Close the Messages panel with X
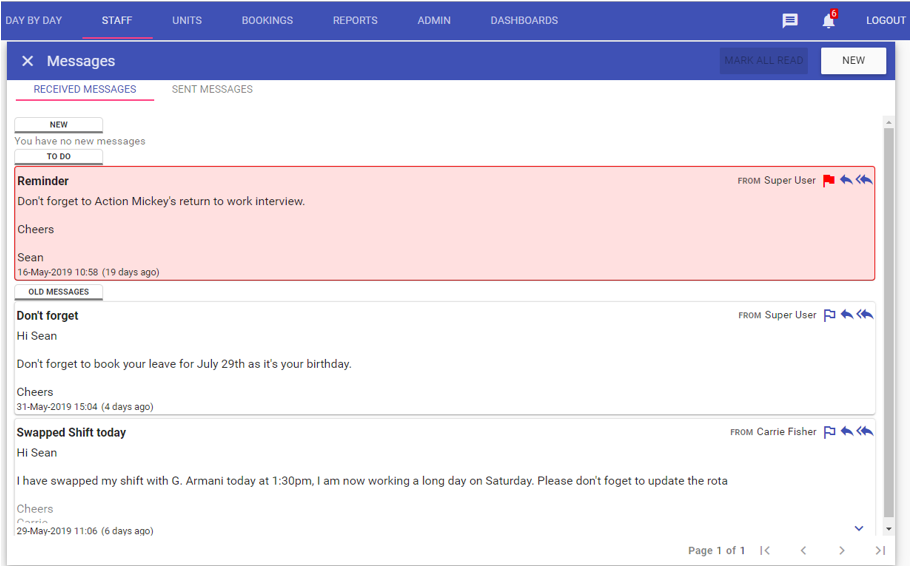This screenshot has height=570, width=911. point(27,61)
